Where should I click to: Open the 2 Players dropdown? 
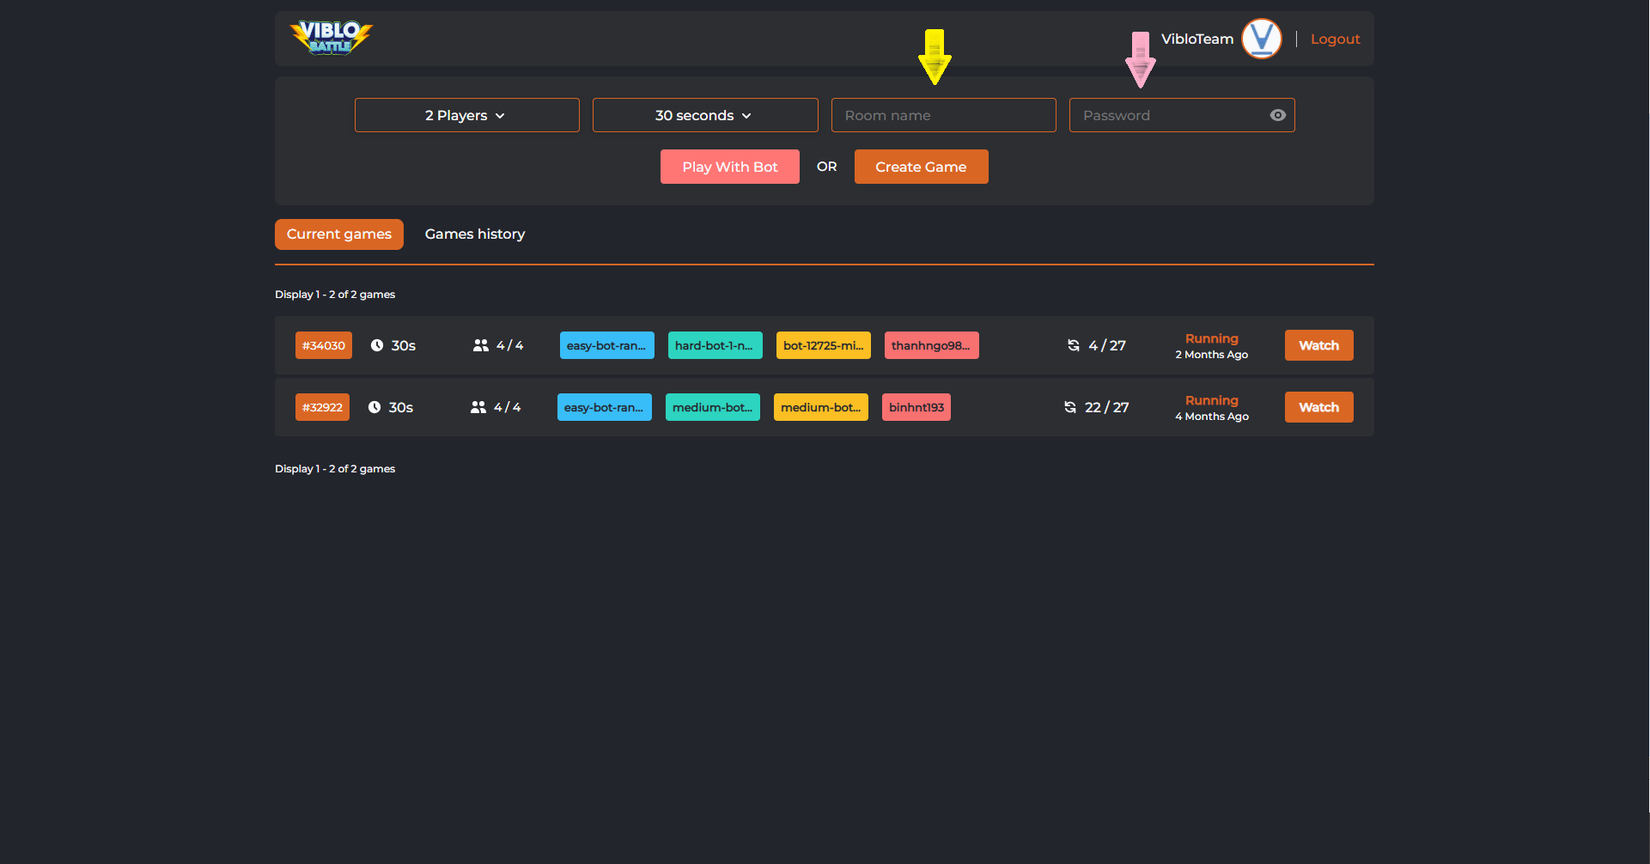click(x=467, y=115)
